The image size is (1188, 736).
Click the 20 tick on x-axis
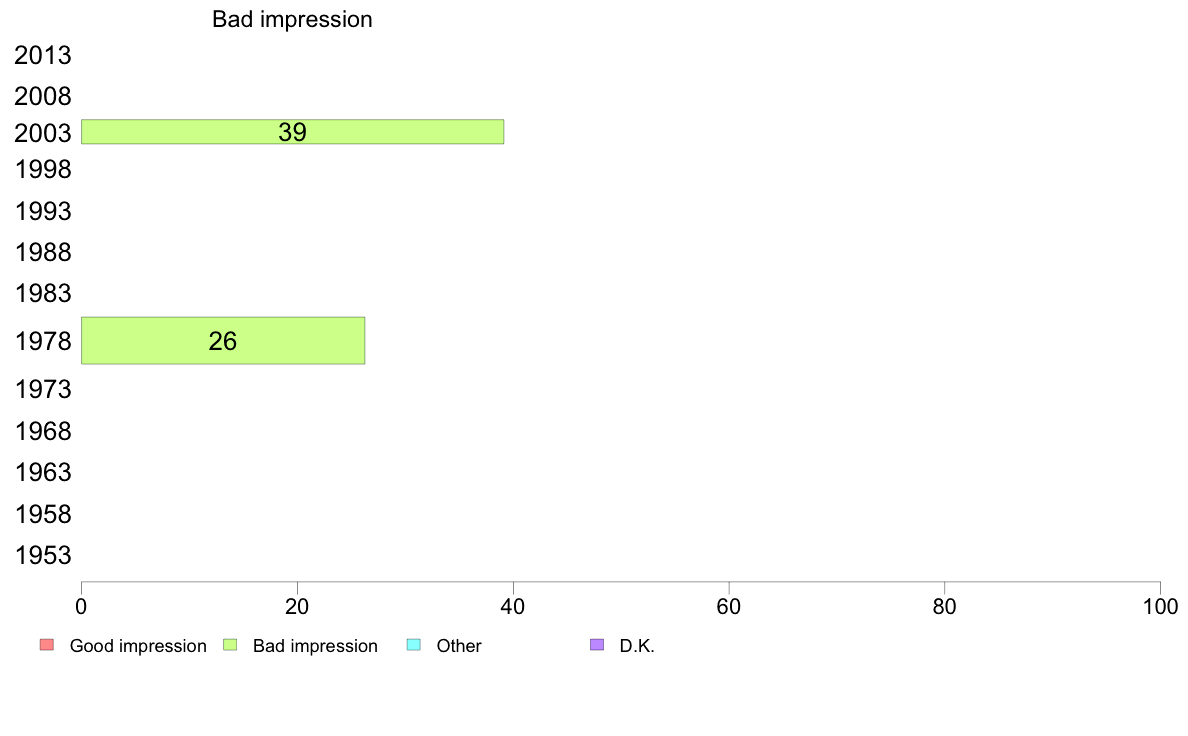point(297,606)
